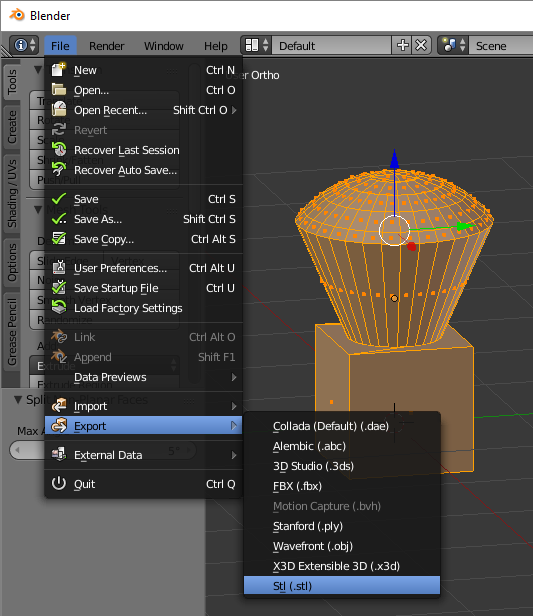
Task: Click the Open Recent icon
Action: coord(59,110)
